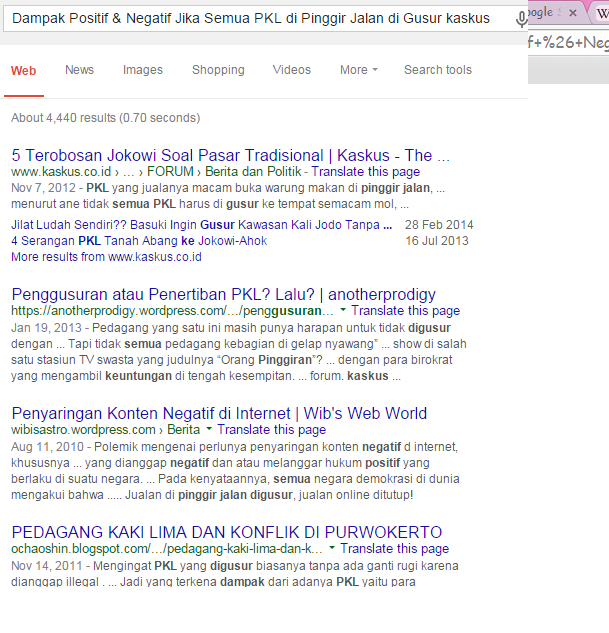Screen dimensions: 609x633
Task: Click the snippet date 'Nov 7, 2012'
Action: [x=43, y=188]
